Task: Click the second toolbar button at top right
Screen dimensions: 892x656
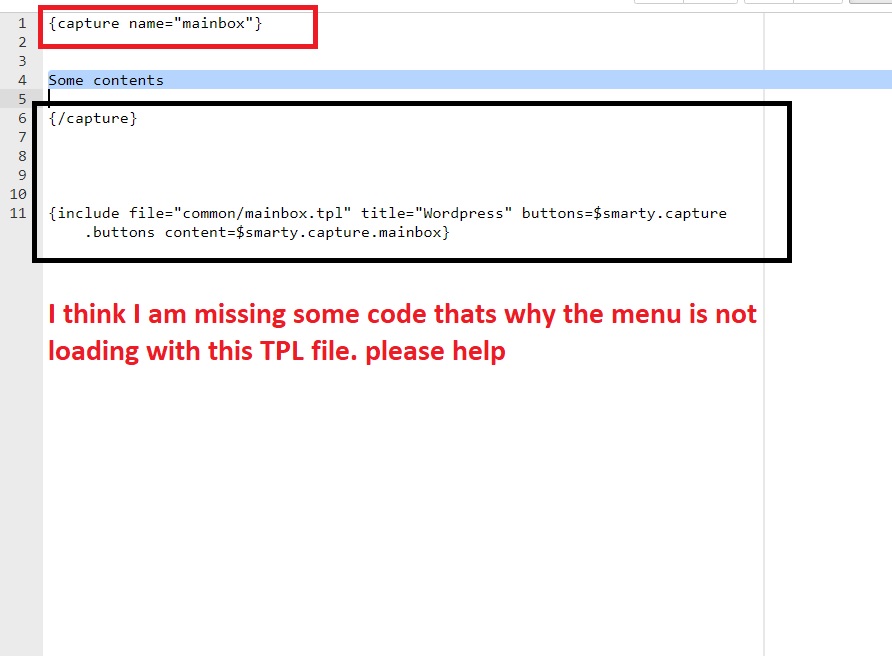Action: [711, 3]
